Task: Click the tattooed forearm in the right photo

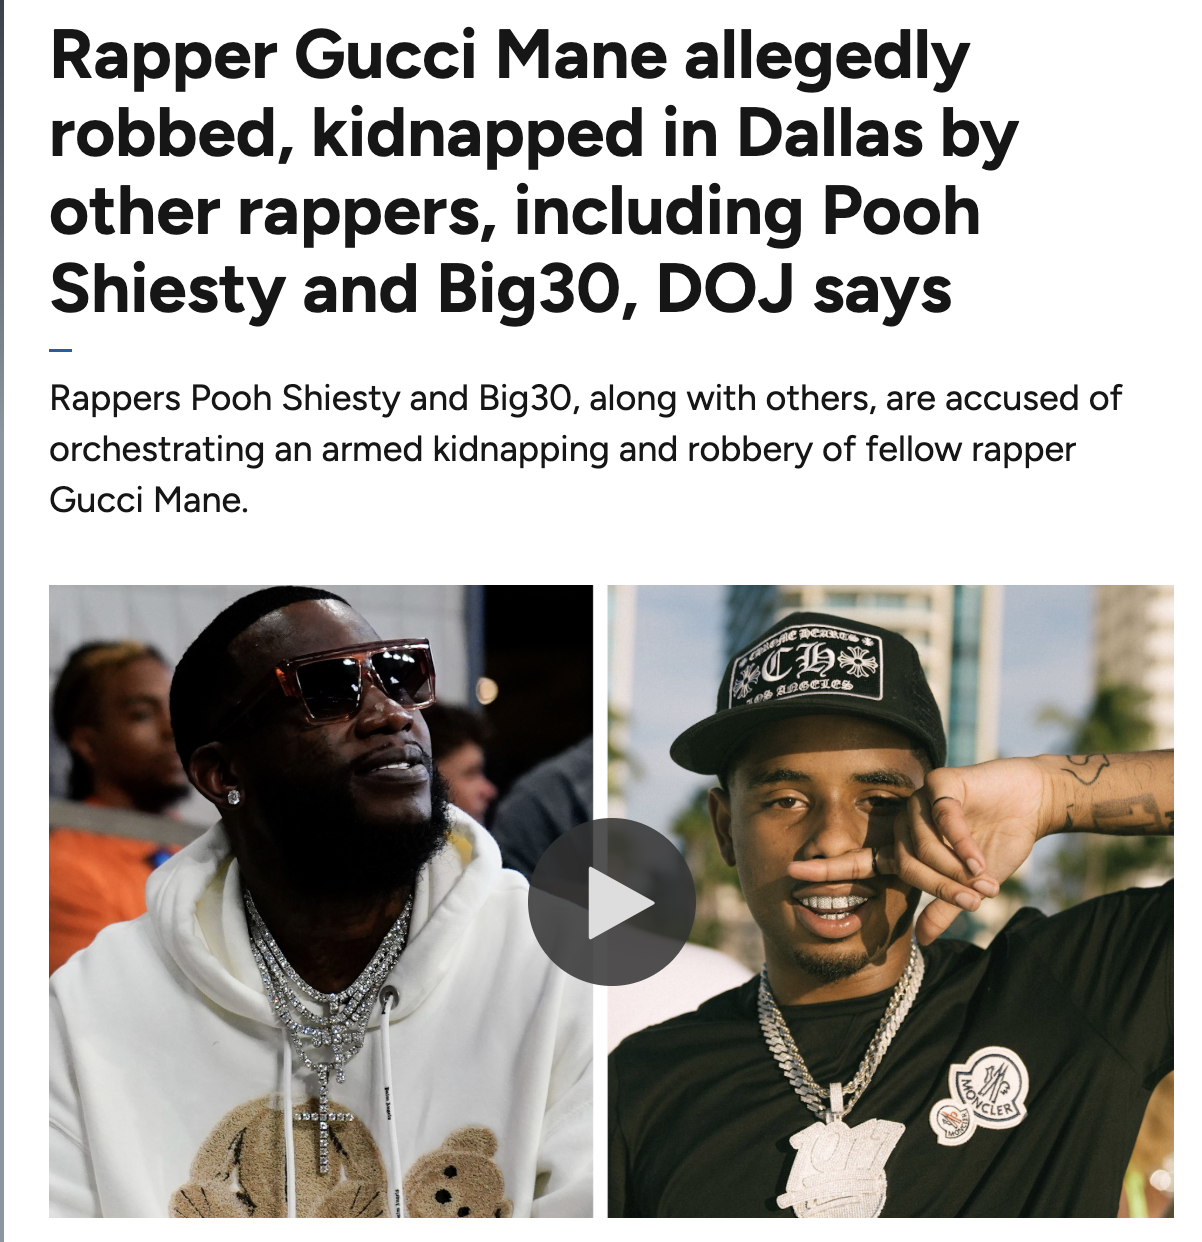Action: (x=1110, y=795)
